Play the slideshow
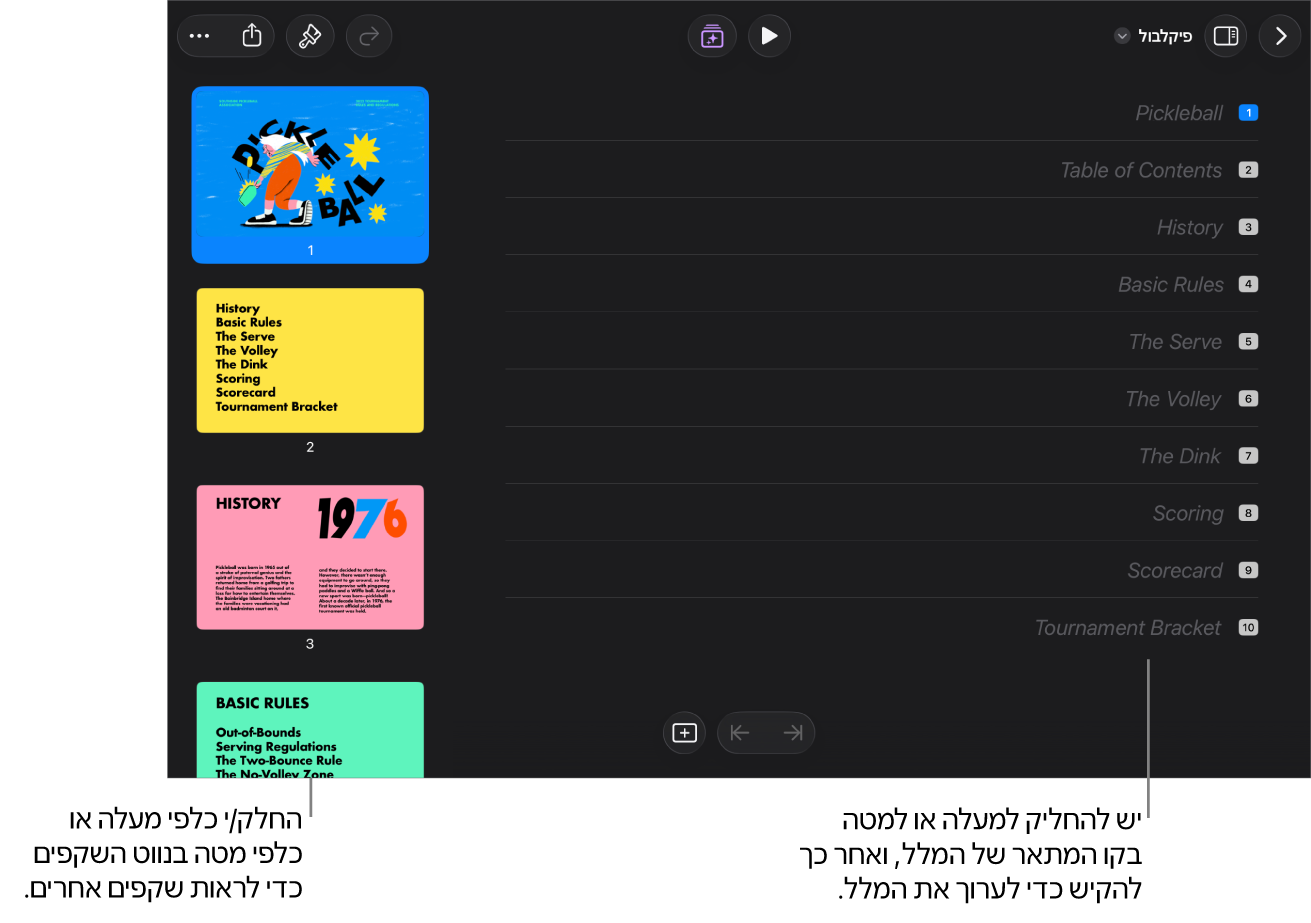This screenshot has height=923, width=1311. click(768, 36)
